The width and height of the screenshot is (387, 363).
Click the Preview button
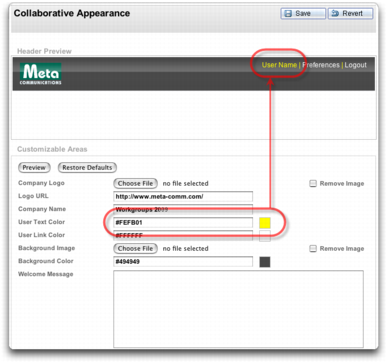34,168
